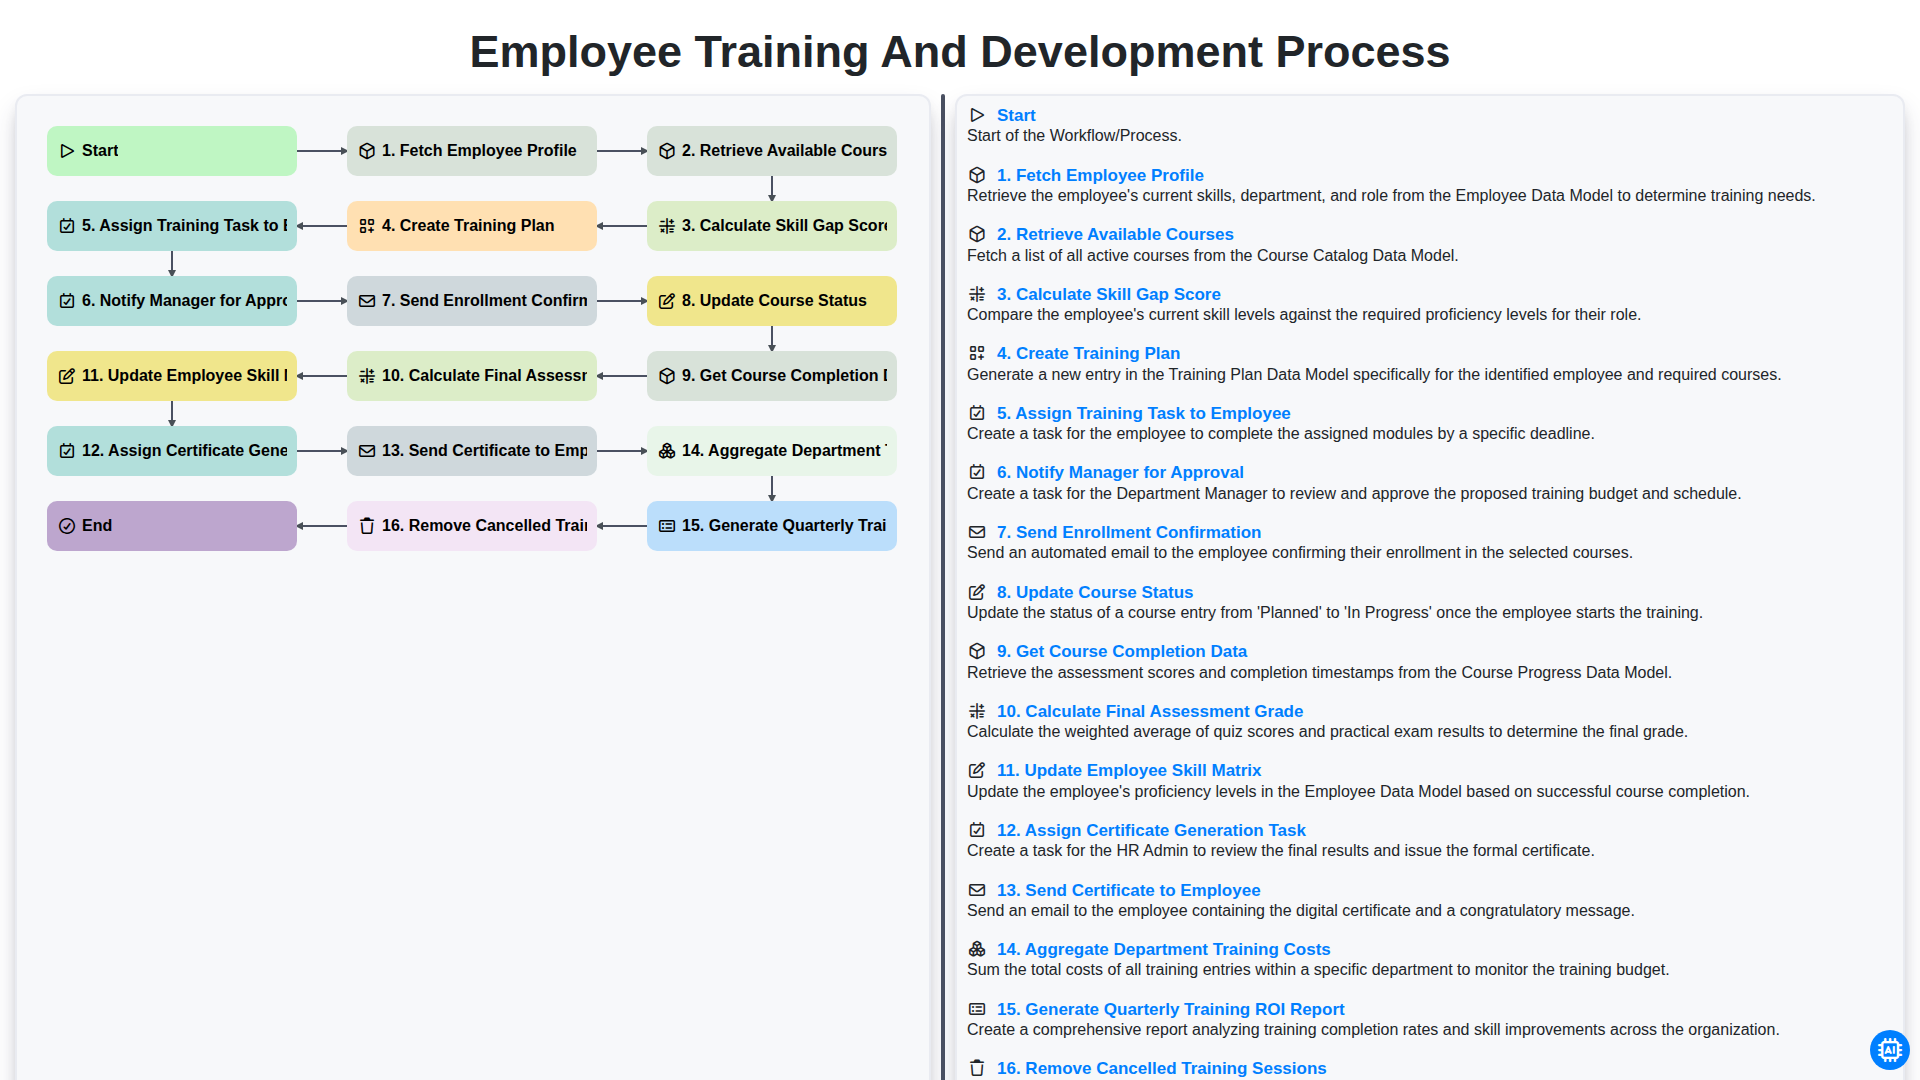
Task: Open the Start link in the step list
Action: click(x=1016, y=115)
